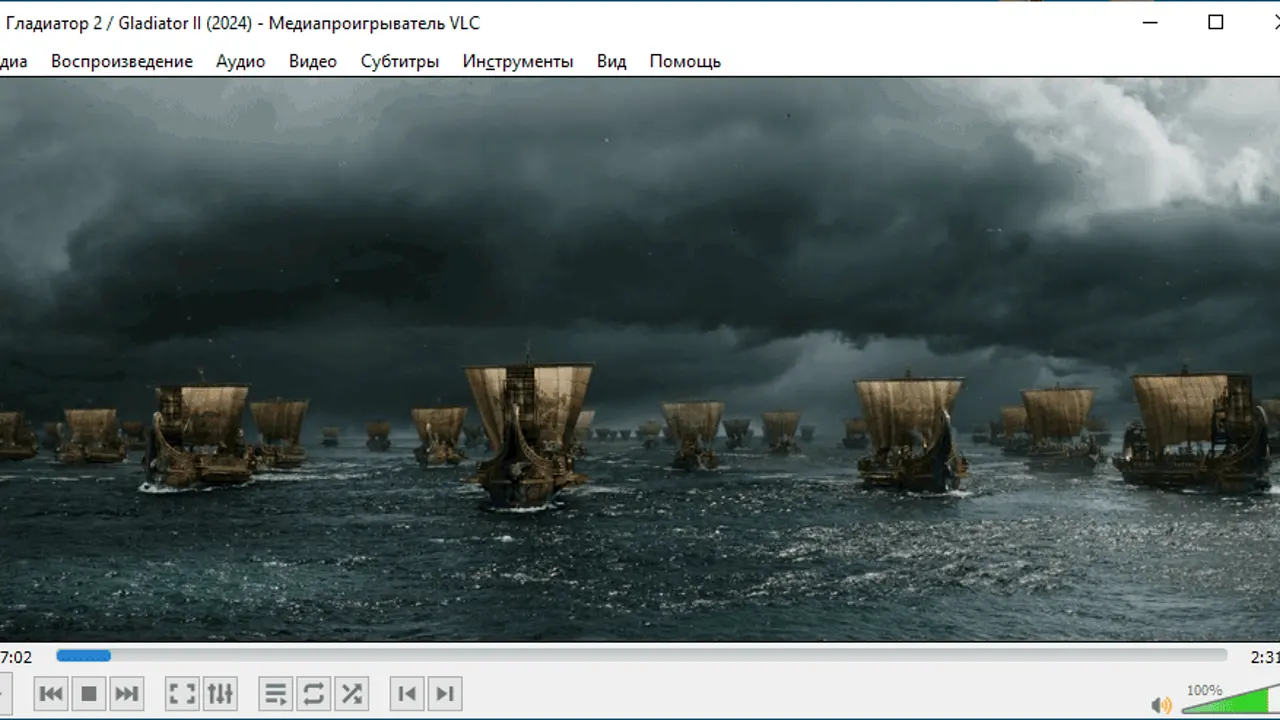Open the Вид menu

point(611,61)
